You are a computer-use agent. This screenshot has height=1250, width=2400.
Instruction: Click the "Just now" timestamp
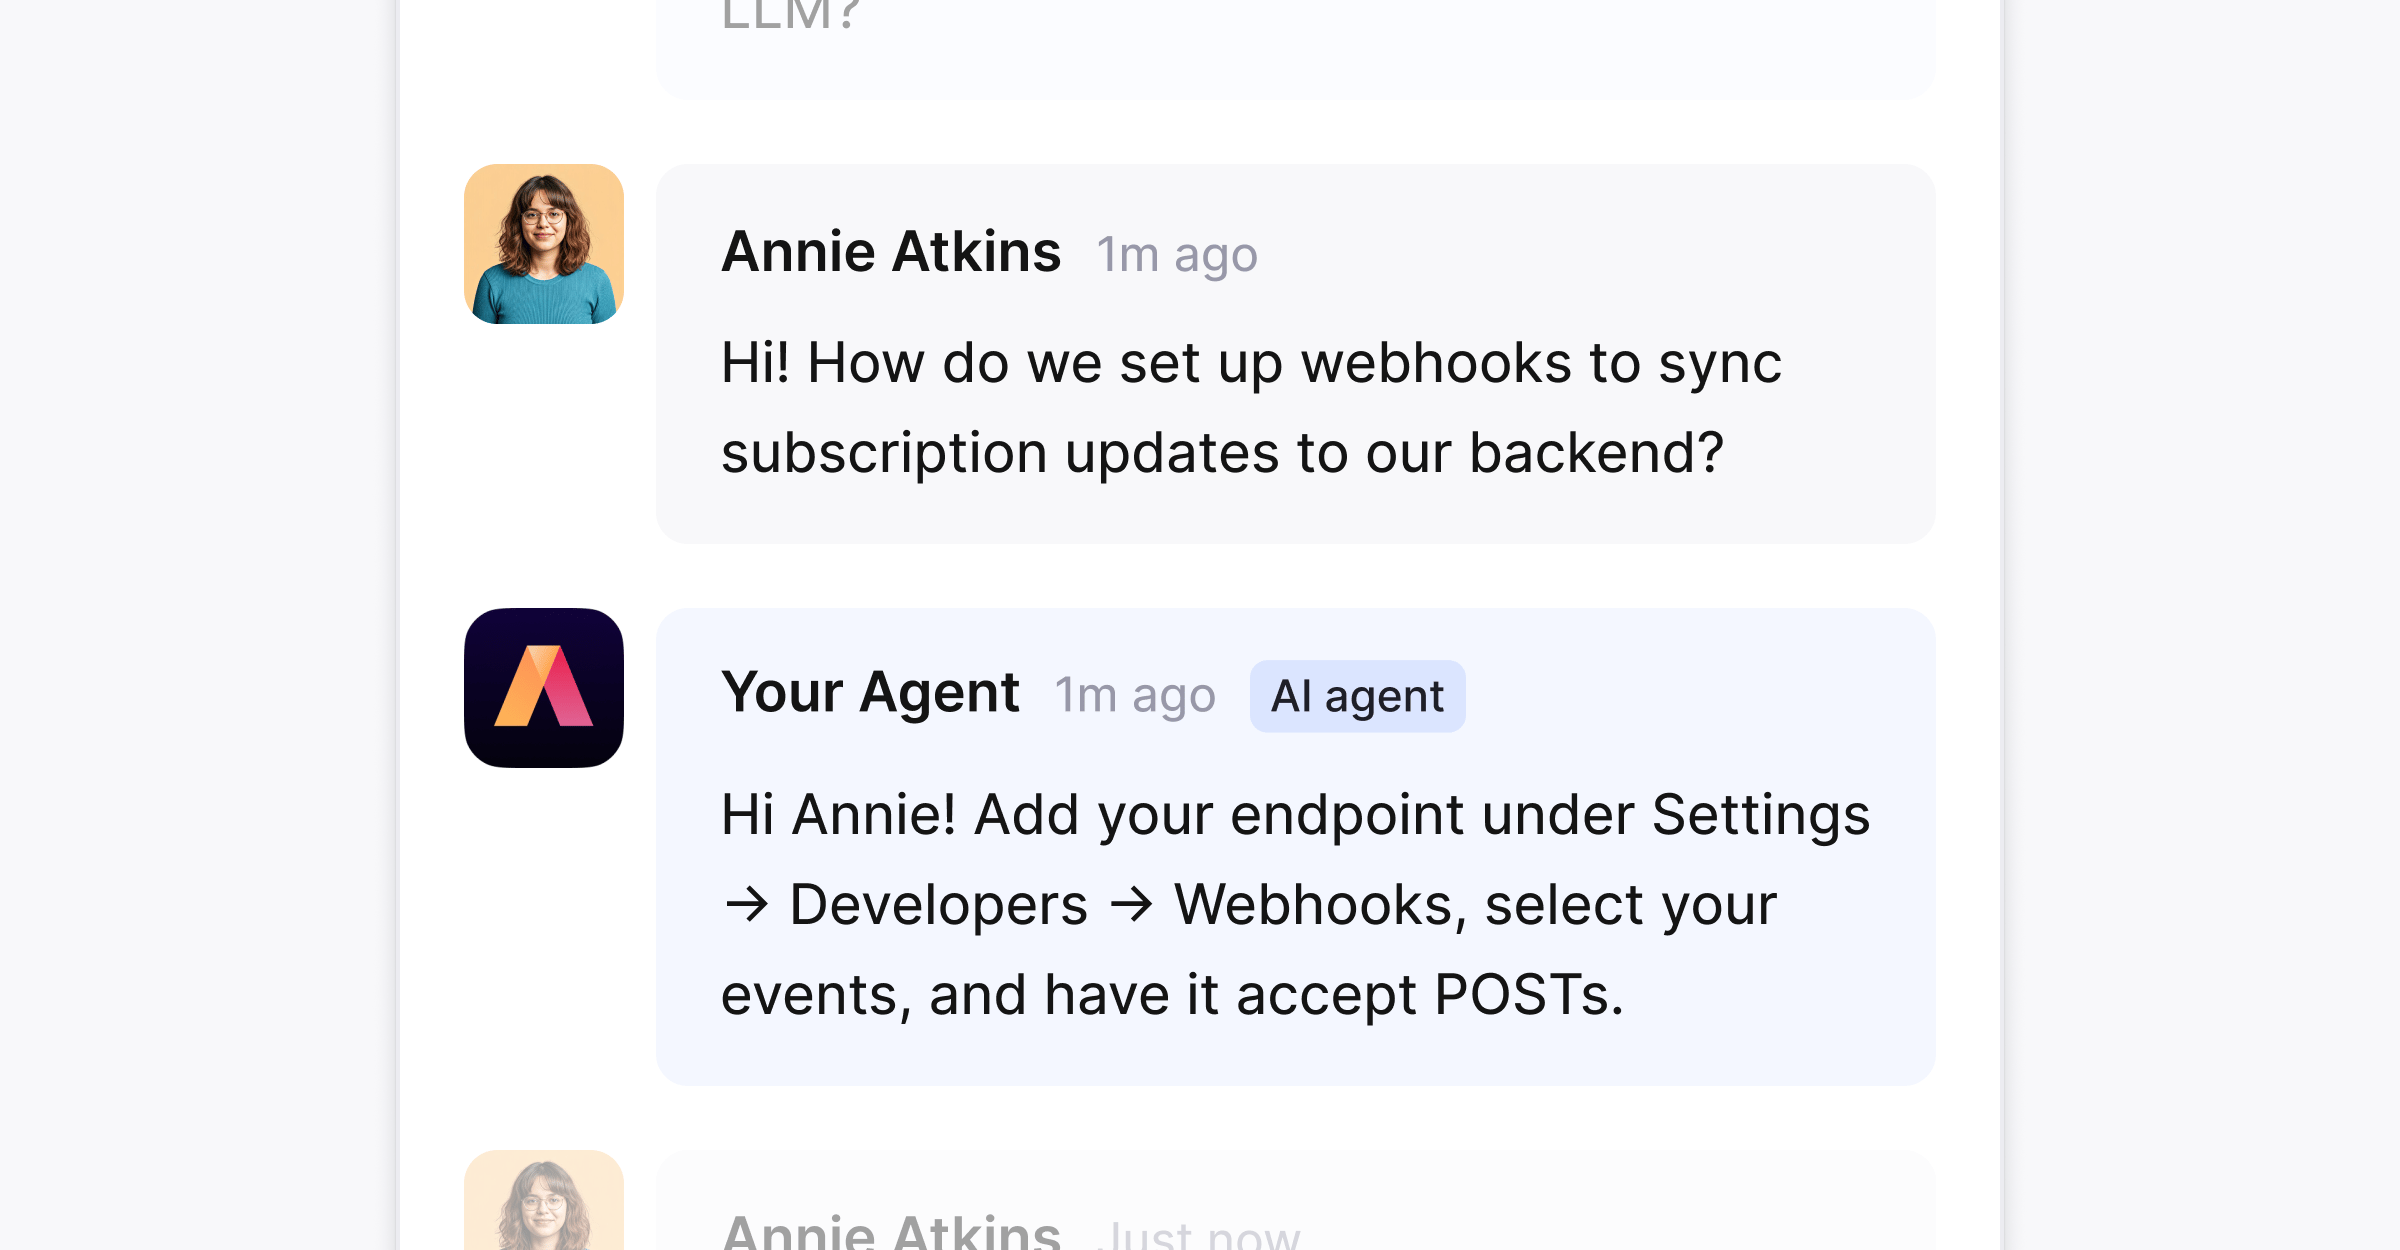click(x=1198, y=1234)
